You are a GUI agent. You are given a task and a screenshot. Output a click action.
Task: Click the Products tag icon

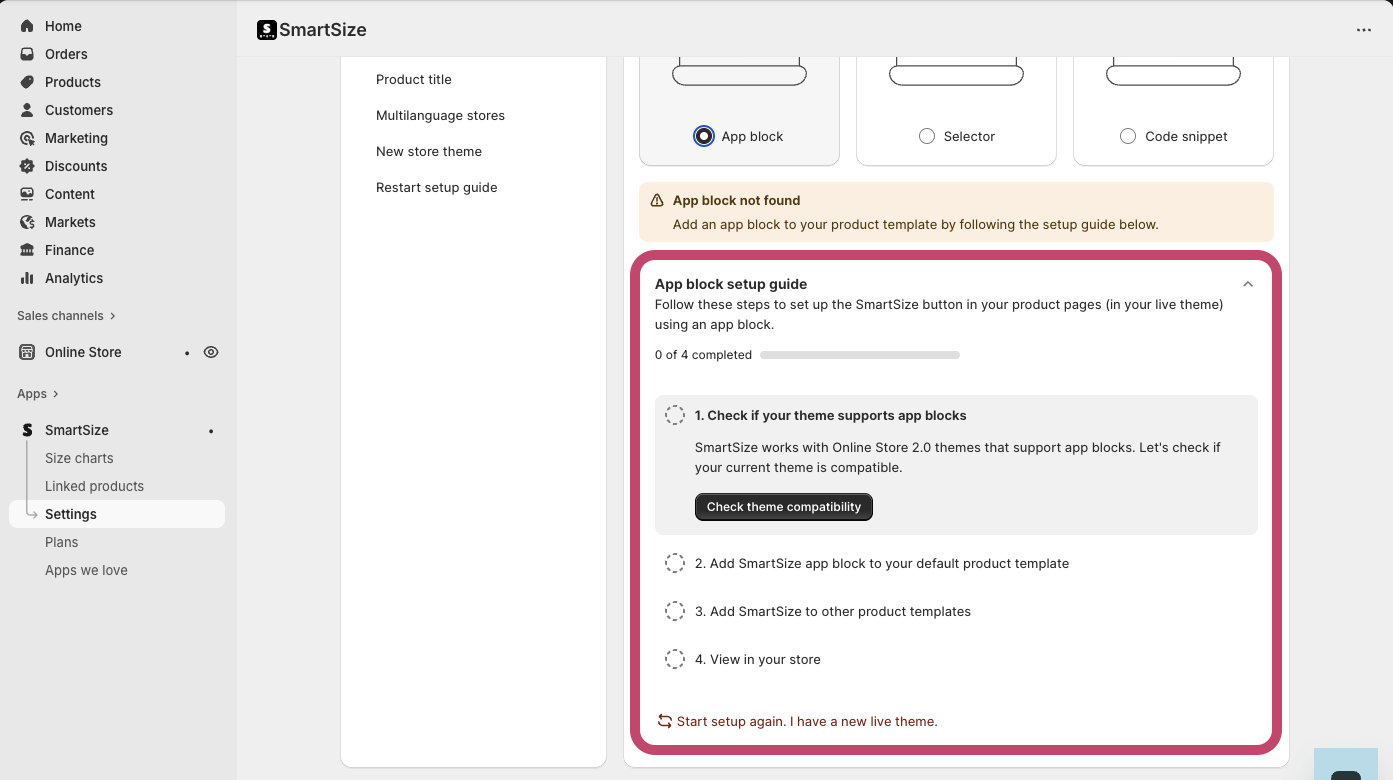click(27, 82)
